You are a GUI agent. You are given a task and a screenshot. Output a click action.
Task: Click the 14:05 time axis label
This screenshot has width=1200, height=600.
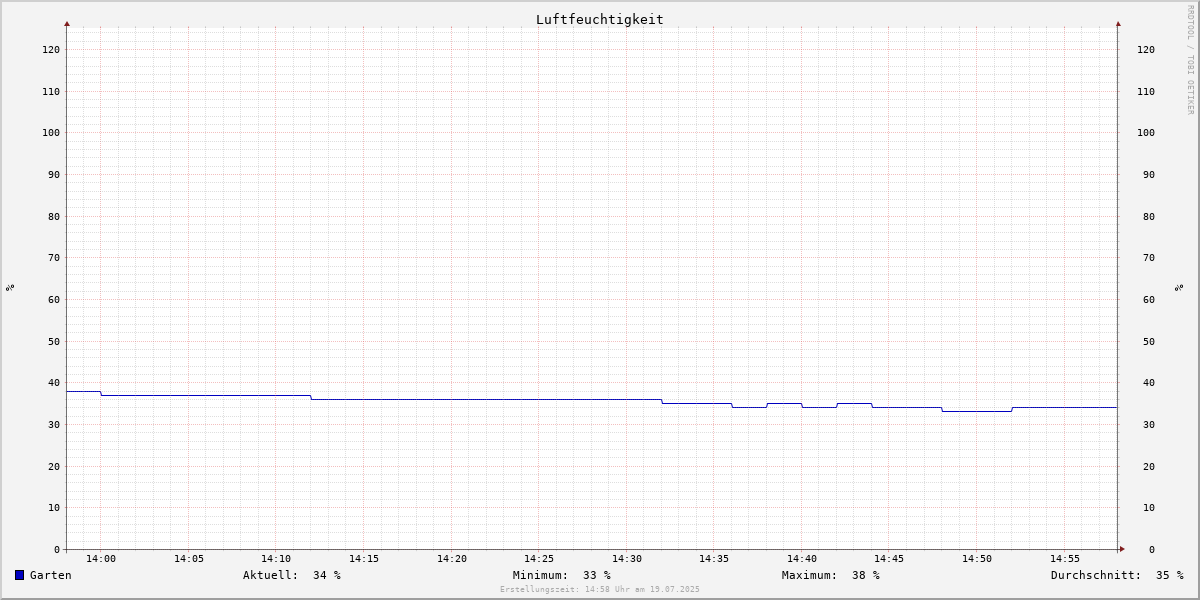[189, 559]
